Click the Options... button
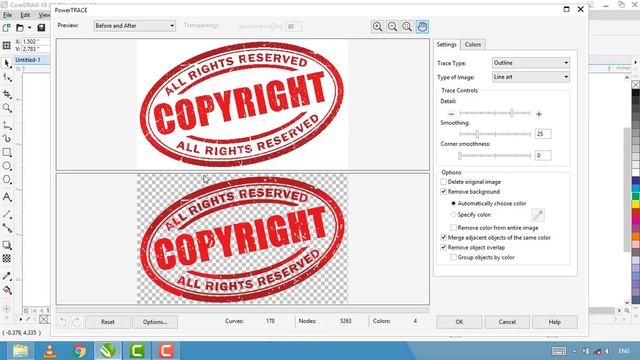This screenshot has height=360, width=640. point(155,322)
